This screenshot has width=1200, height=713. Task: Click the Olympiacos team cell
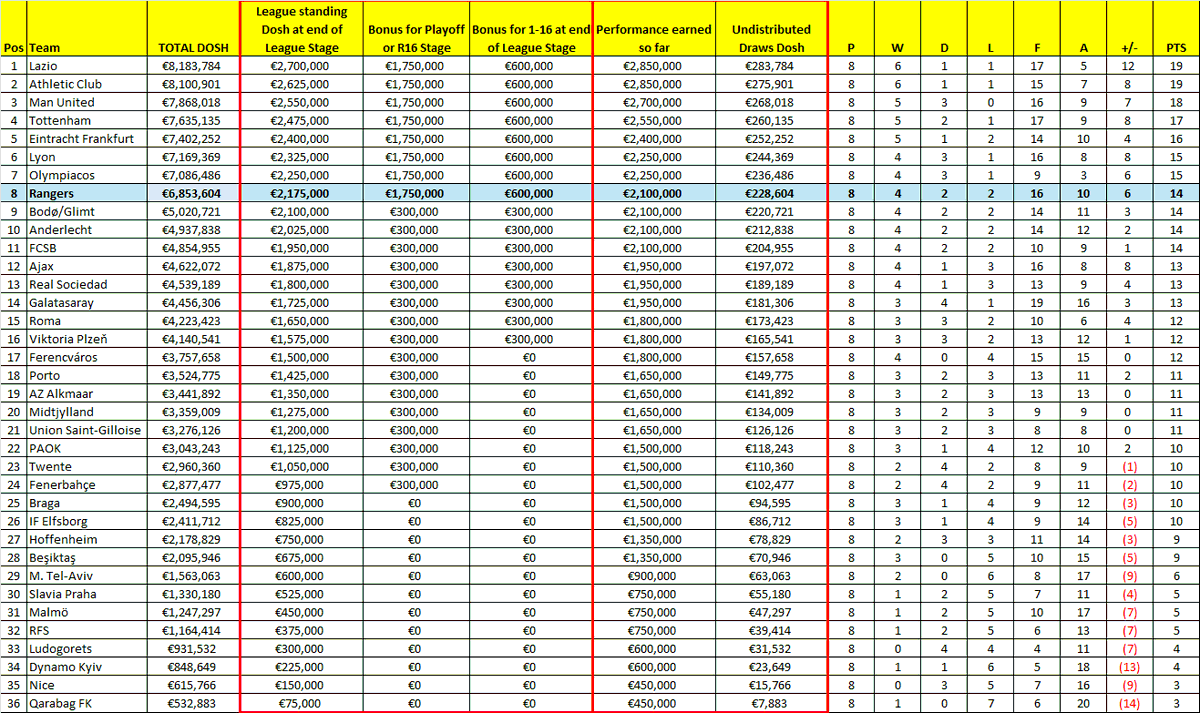point(87,175)
